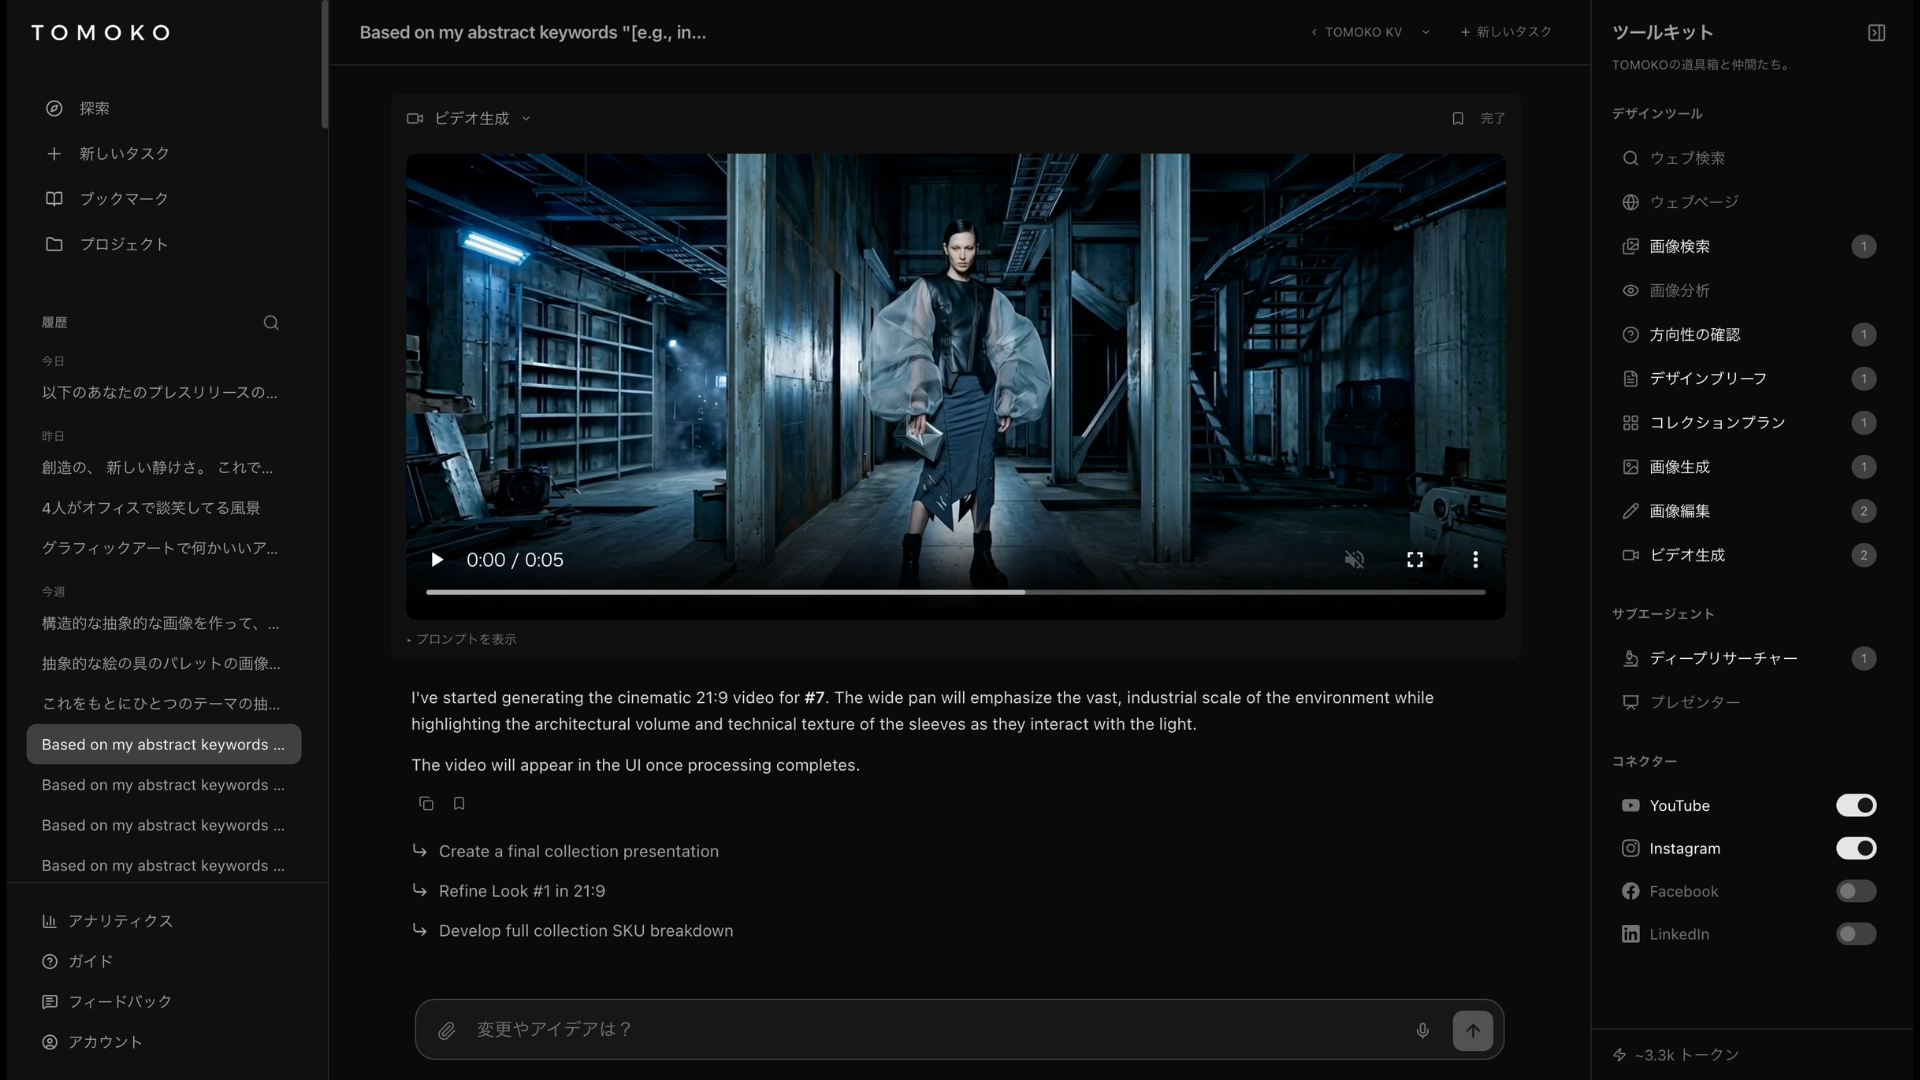Disable the YouTube connector
Viewport: 1920px width, 1080px height.
click(1856, 806)
